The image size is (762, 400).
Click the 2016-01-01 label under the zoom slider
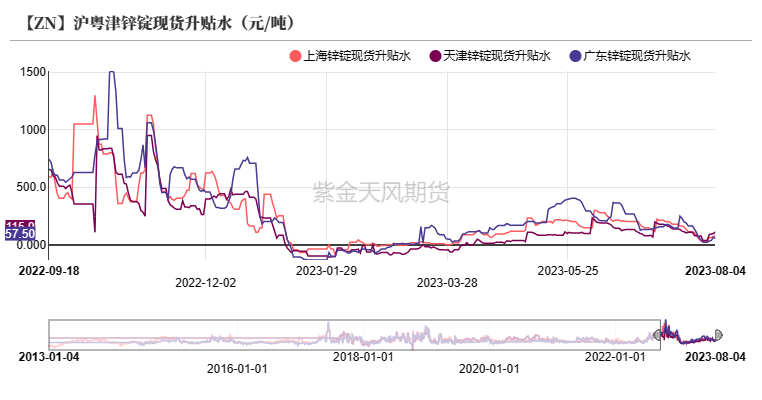pos(237,368)
